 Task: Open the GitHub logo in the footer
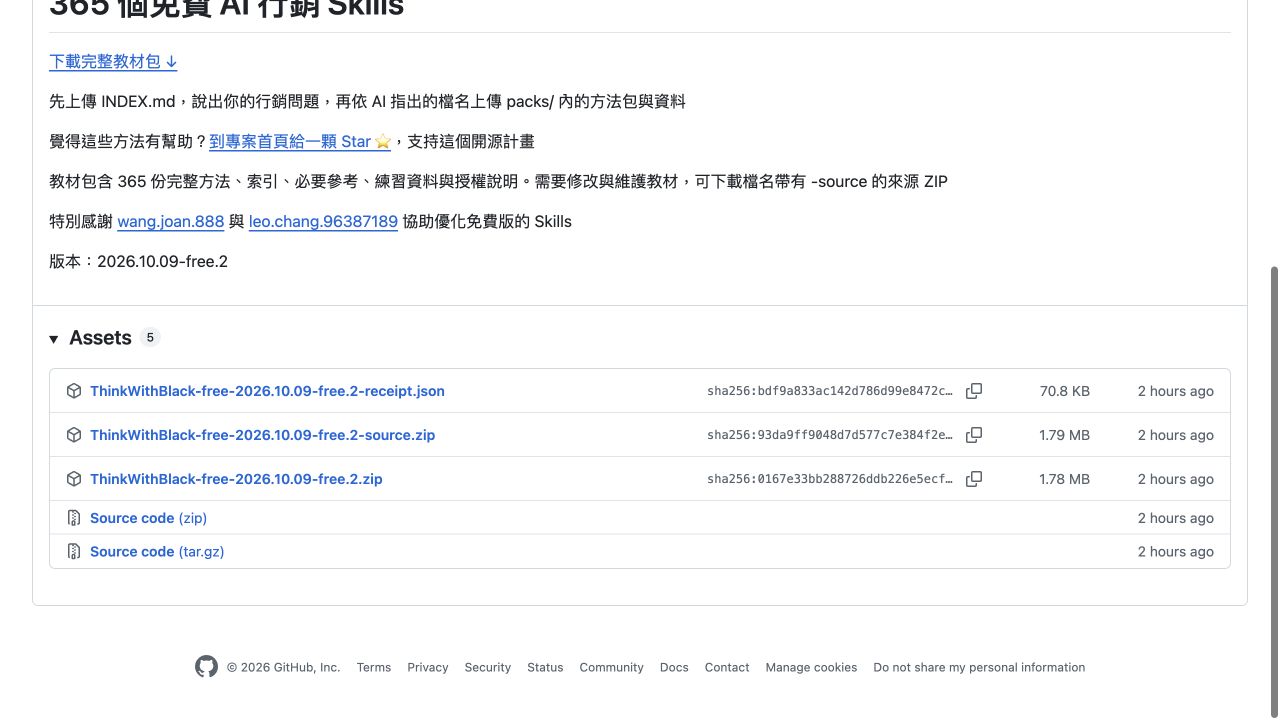[x=206, y=667]
